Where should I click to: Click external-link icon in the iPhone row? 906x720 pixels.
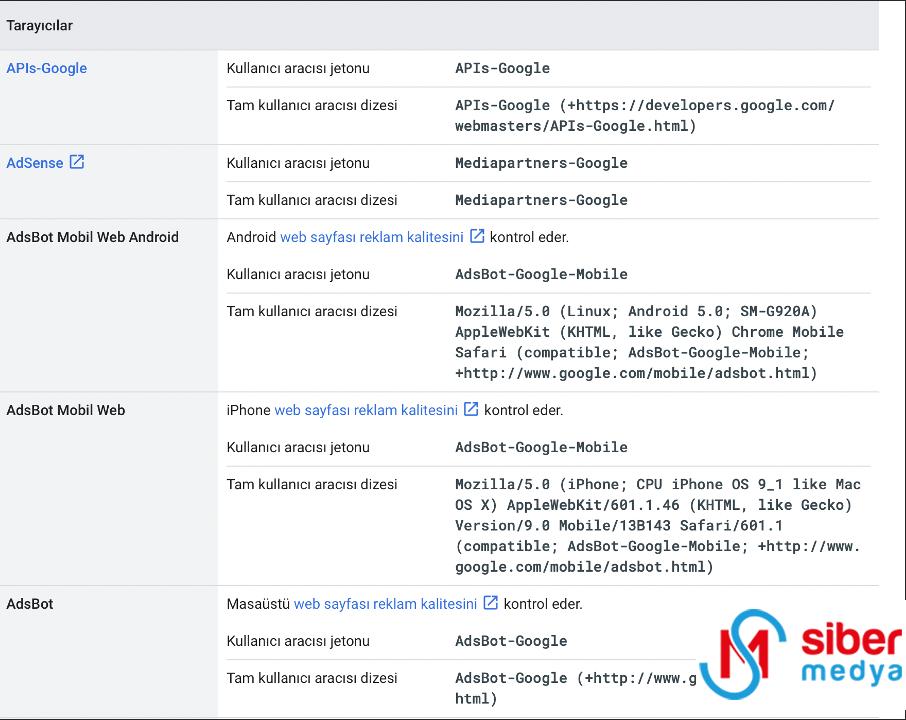coord(471,409)
